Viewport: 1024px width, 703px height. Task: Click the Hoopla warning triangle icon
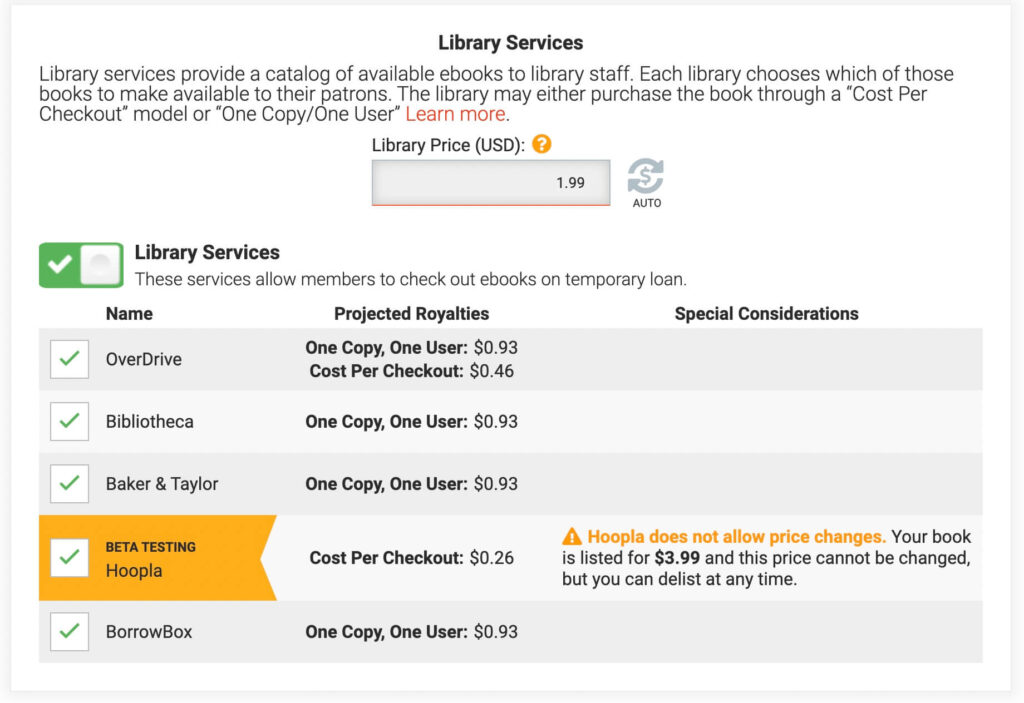tap(572, 537)
